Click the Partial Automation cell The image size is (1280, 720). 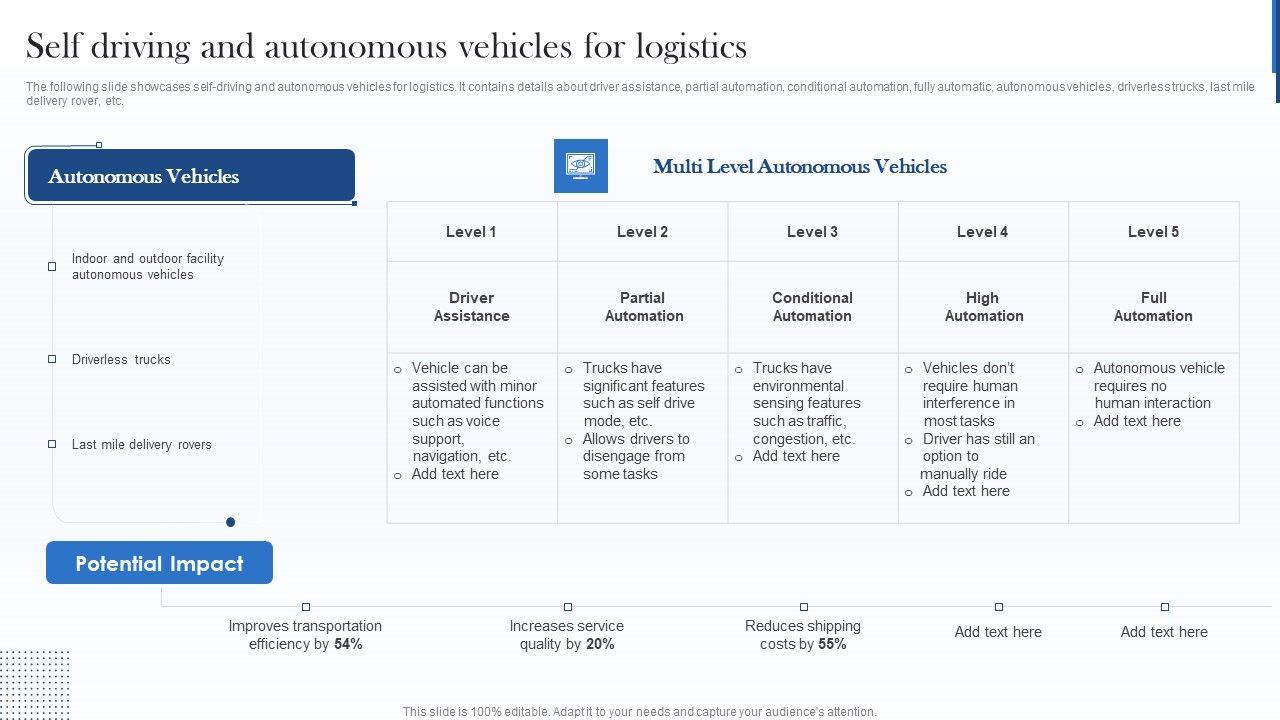click(x=643, y=307)
